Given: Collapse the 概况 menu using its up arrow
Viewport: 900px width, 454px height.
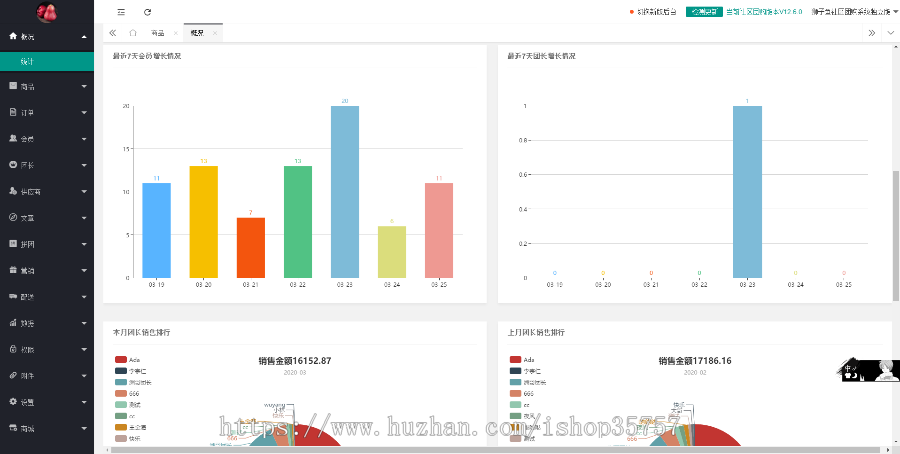Looking at the screenshot, I should click(x=84, y=37).
